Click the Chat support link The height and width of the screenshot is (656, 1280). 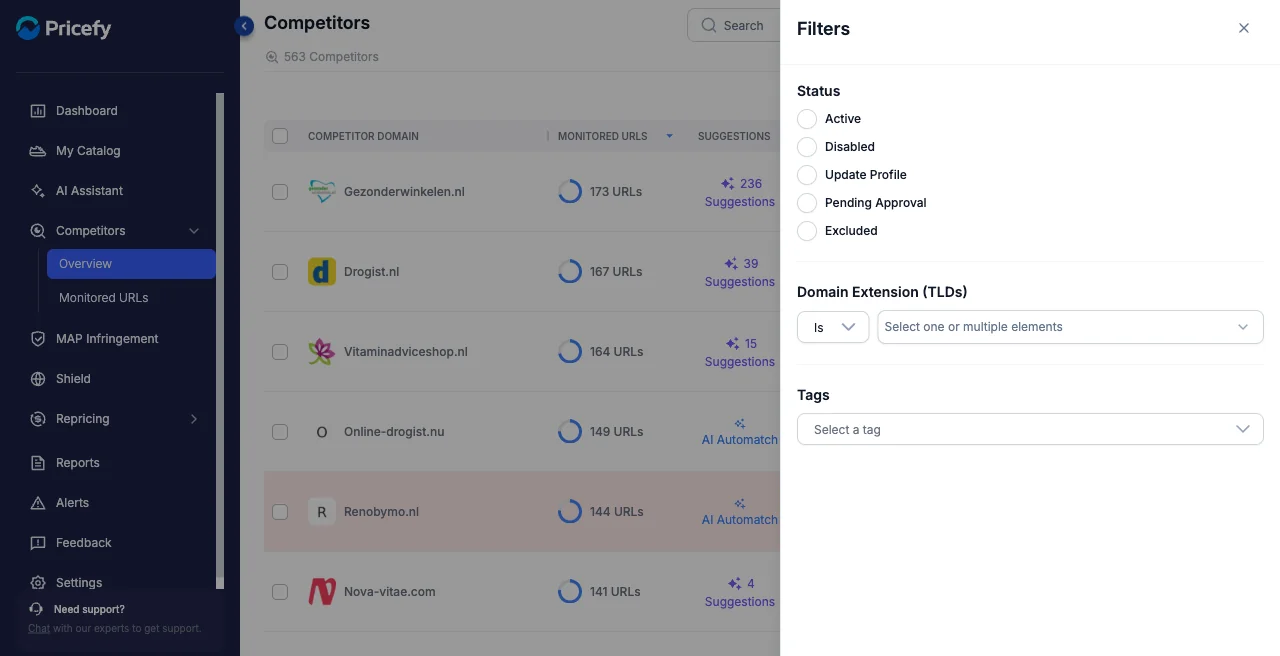pyautogui.click(x=39, y=629)
